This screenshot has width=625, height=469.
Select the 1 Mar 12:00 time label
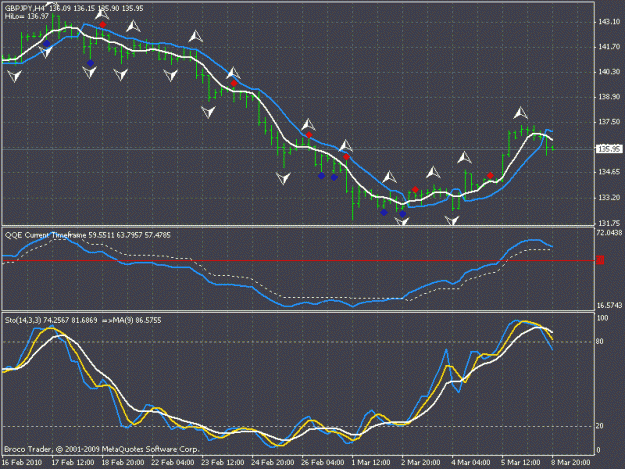(371, 462)
